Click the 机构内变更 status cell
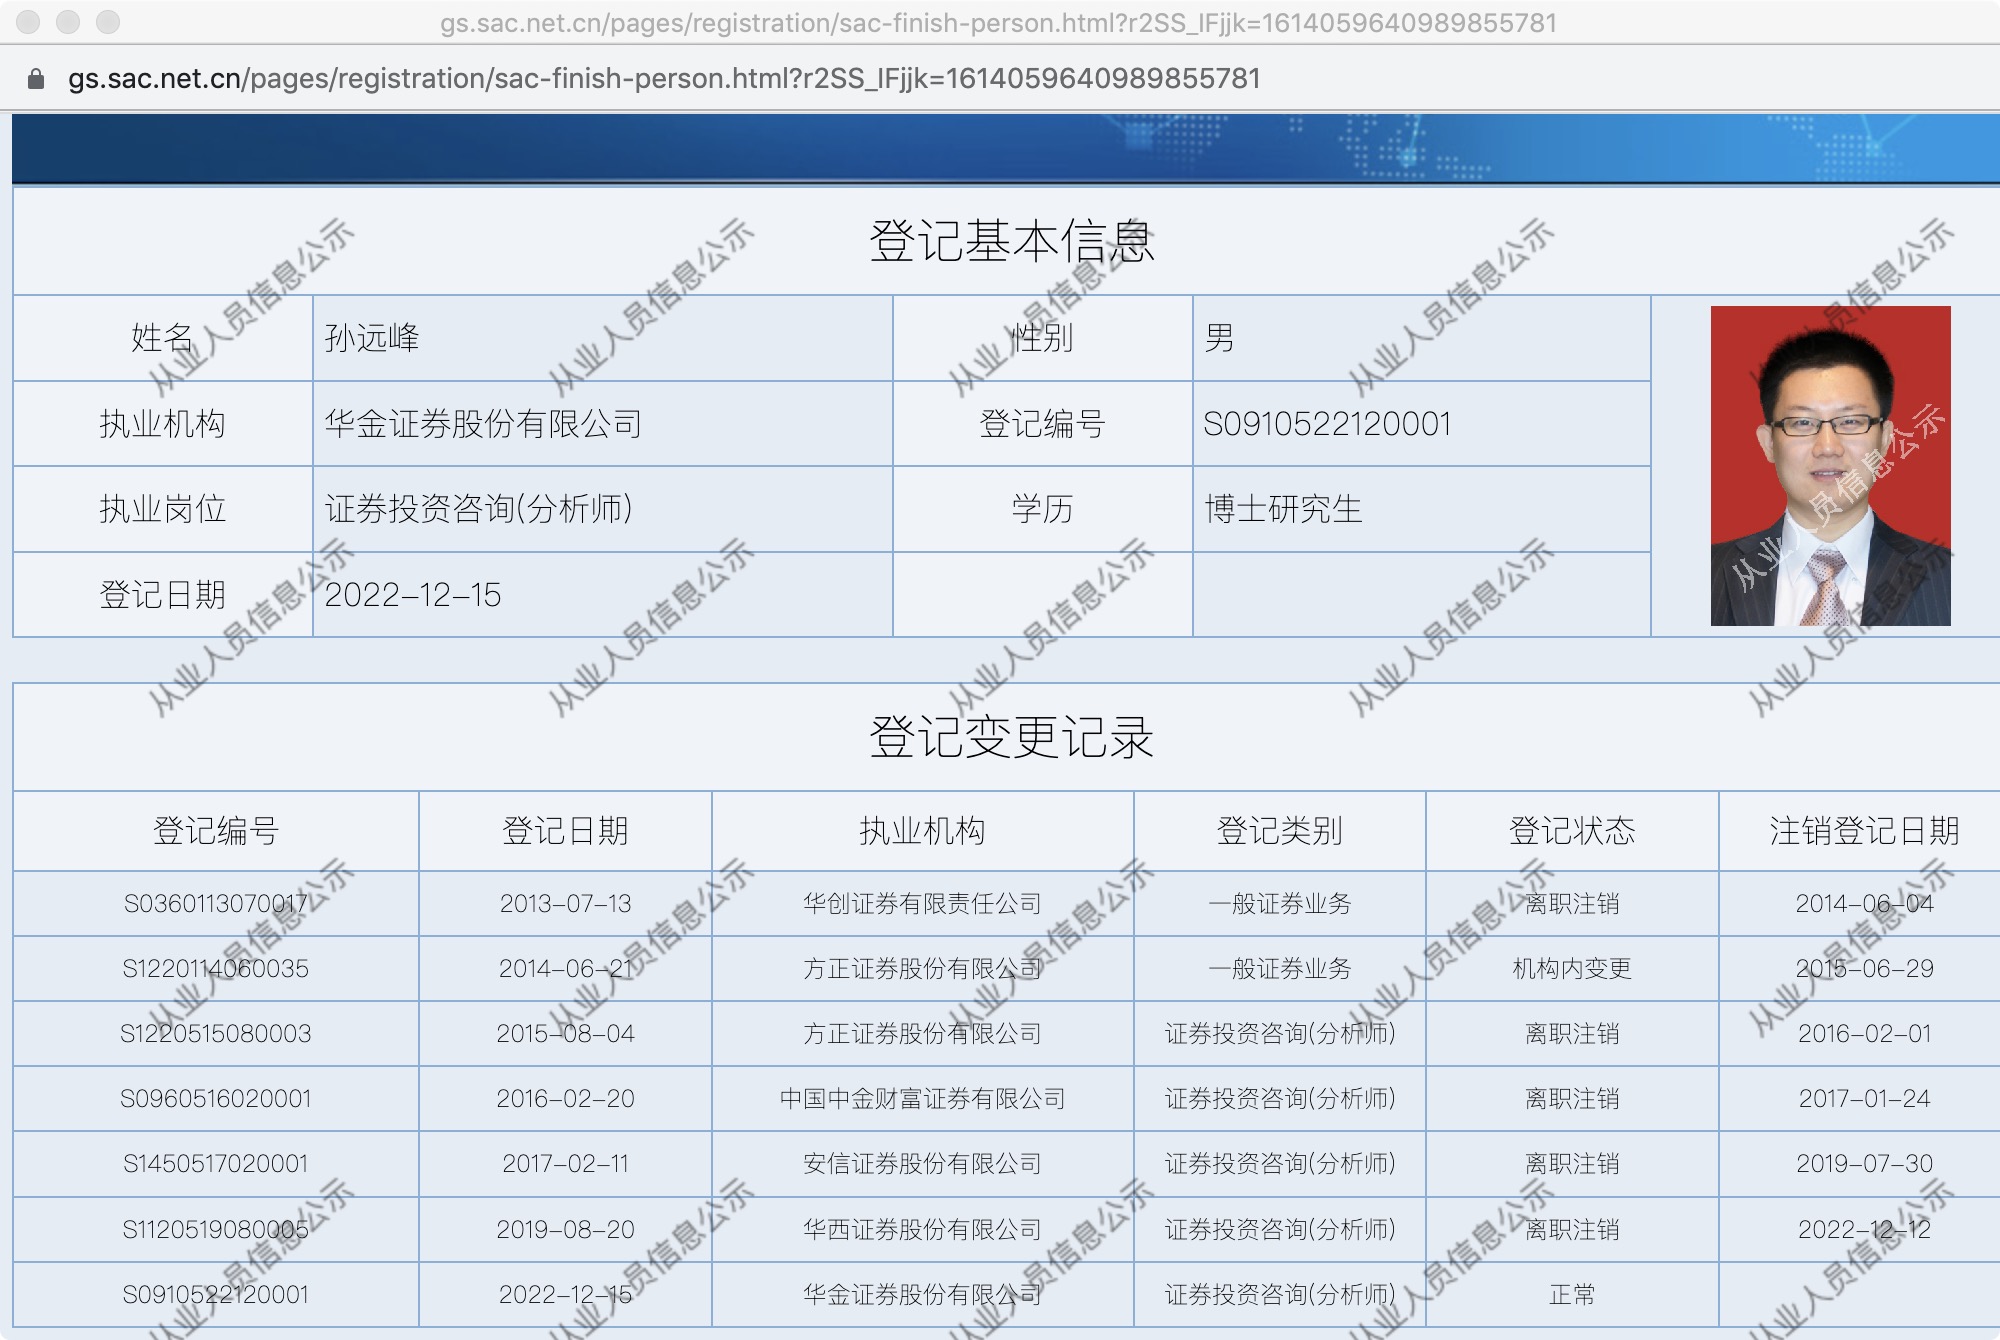The height and width of the screenshot is (1340, 2000). click(x=1571, y=969)
